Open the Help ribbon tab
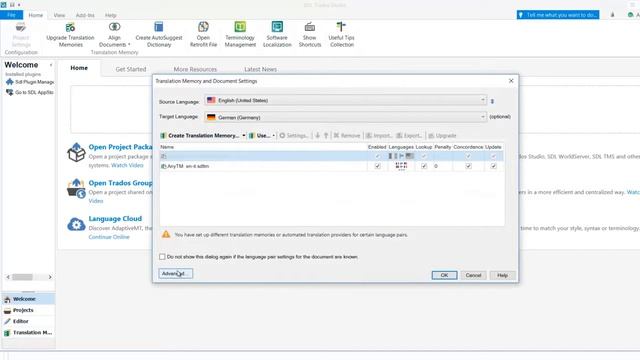This screenshot has width=640, height=360. pos(111,15)
